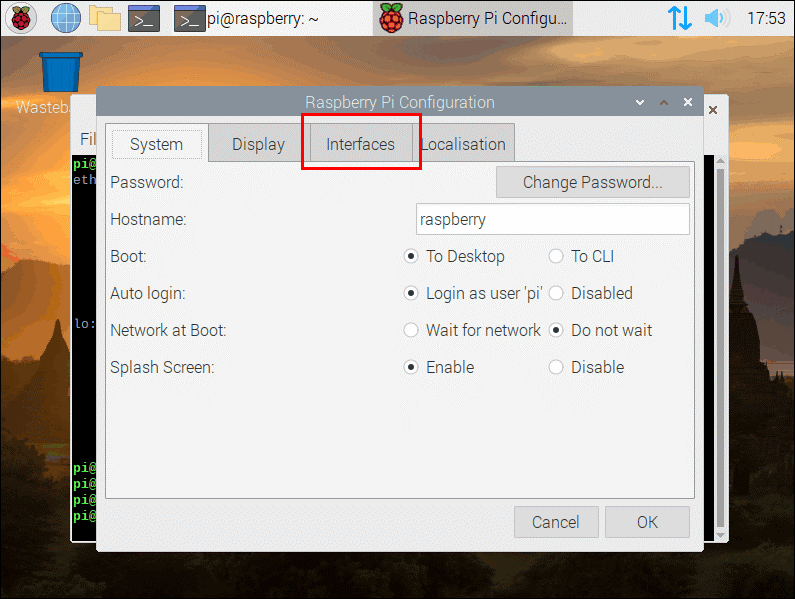Open the network status arrows icon

click(x=679, y=18)
